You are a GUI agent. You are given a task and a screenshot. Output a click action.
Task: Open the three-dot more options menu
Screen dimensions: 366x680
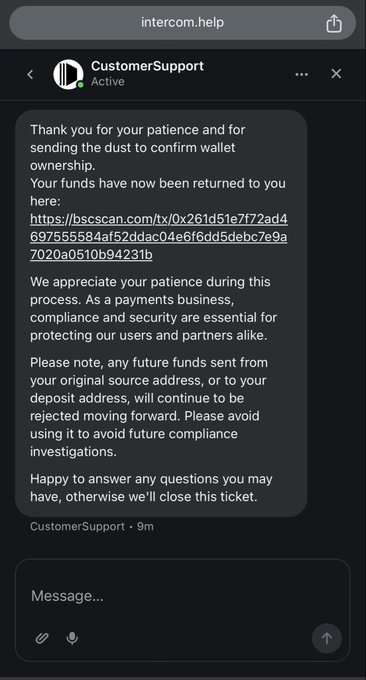(x=301, y=75)
